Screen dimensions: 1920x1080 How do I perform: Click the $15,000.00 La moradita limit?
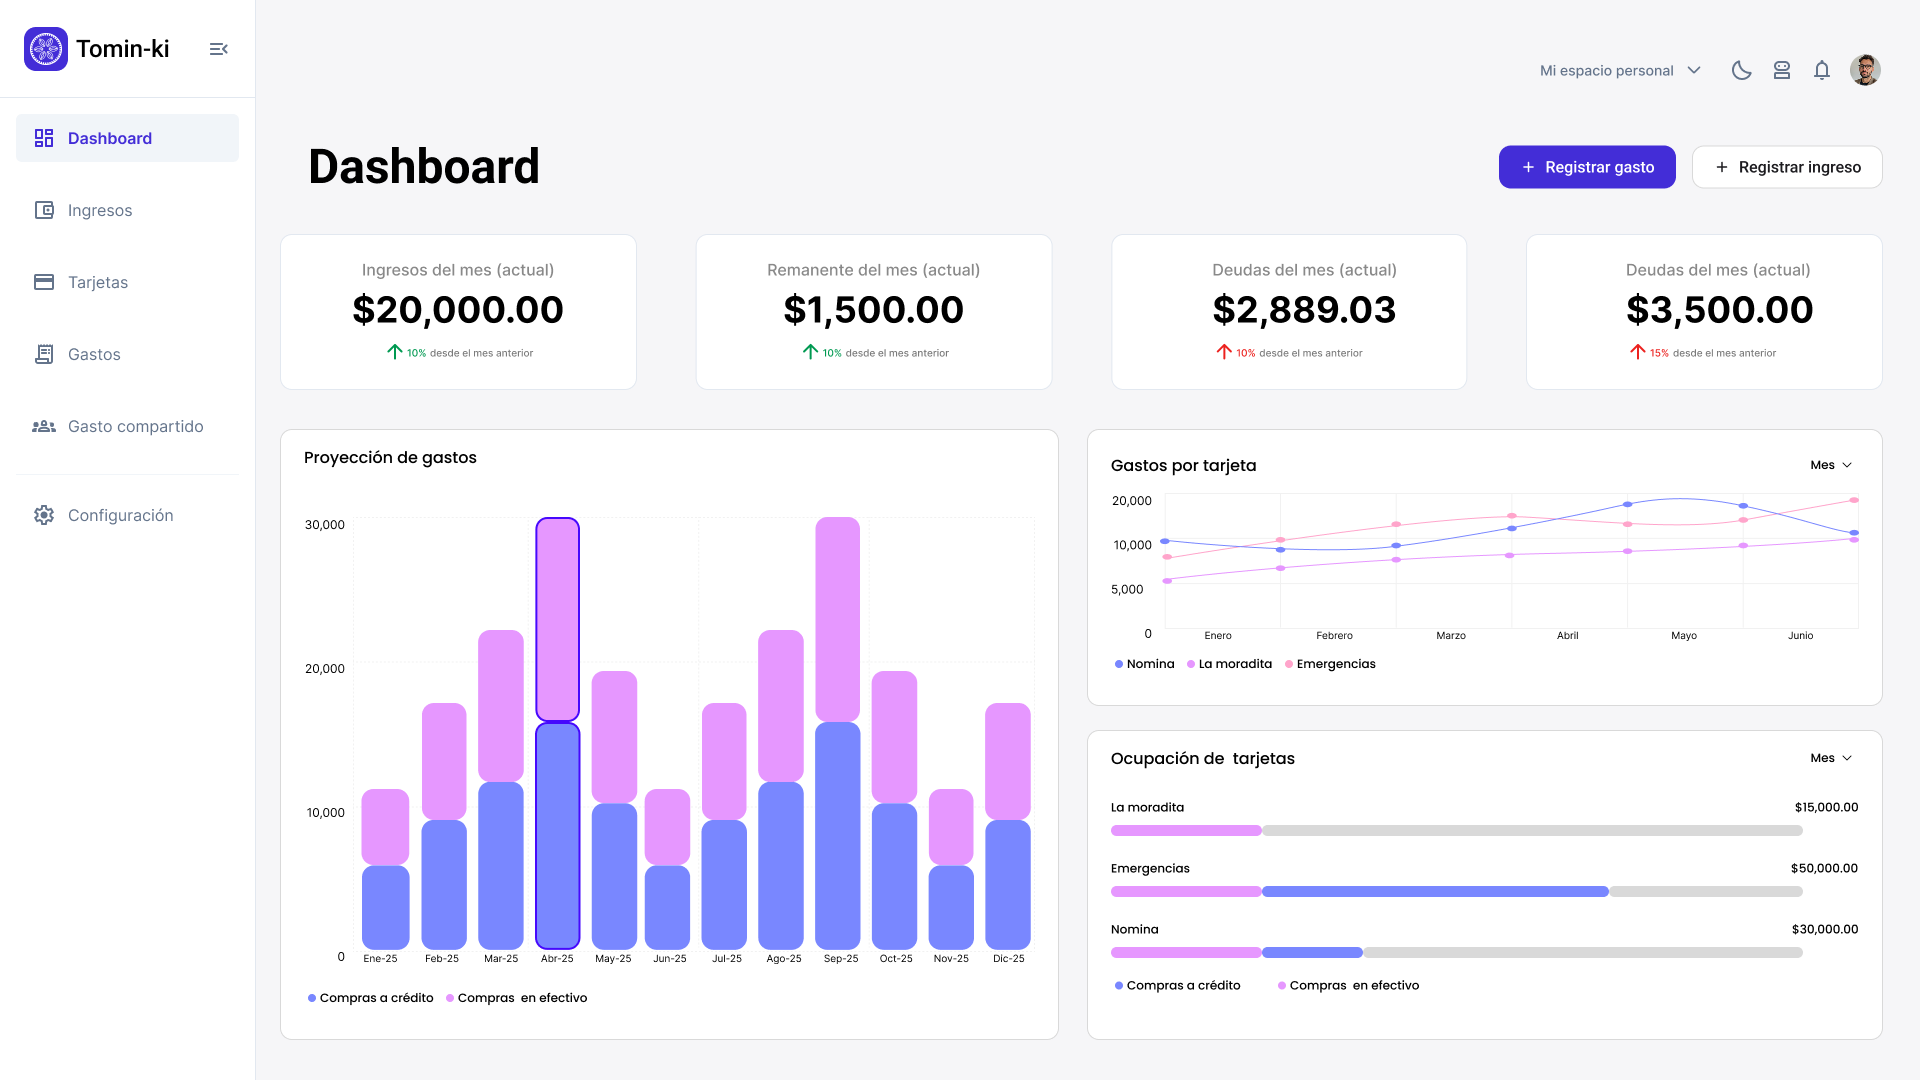1826,807
